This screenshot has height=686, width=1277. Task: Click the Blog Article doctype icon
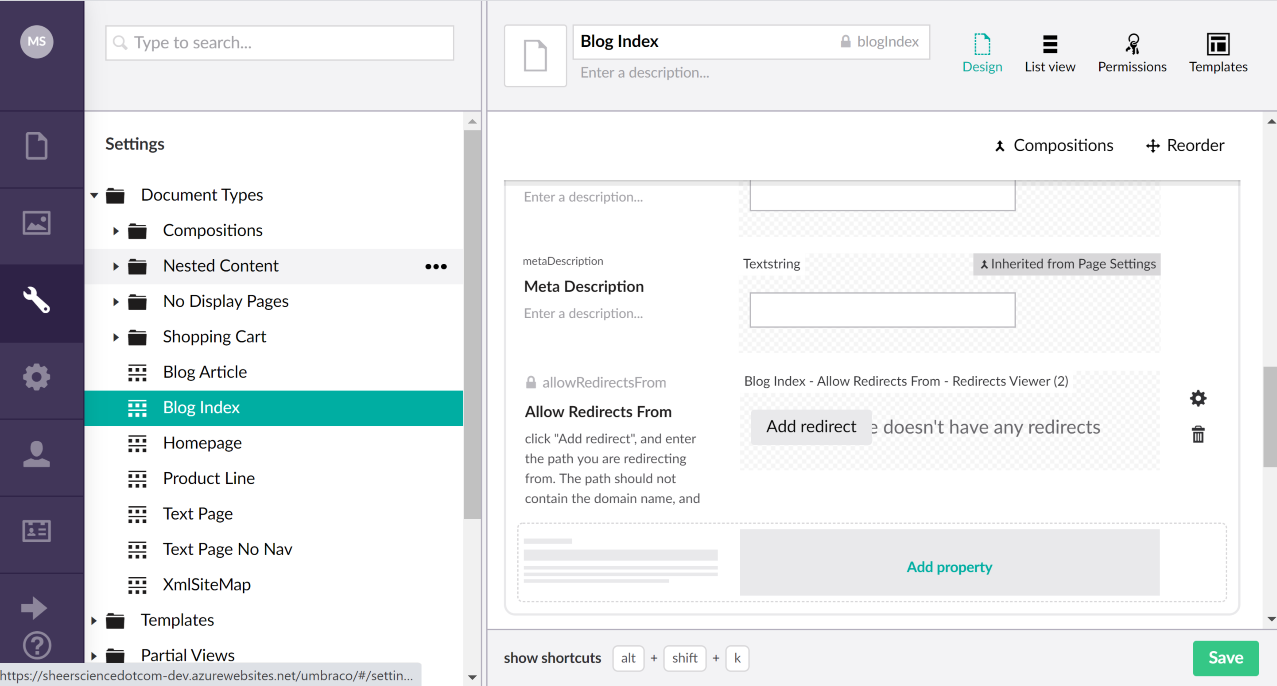(x=137, y=372)
